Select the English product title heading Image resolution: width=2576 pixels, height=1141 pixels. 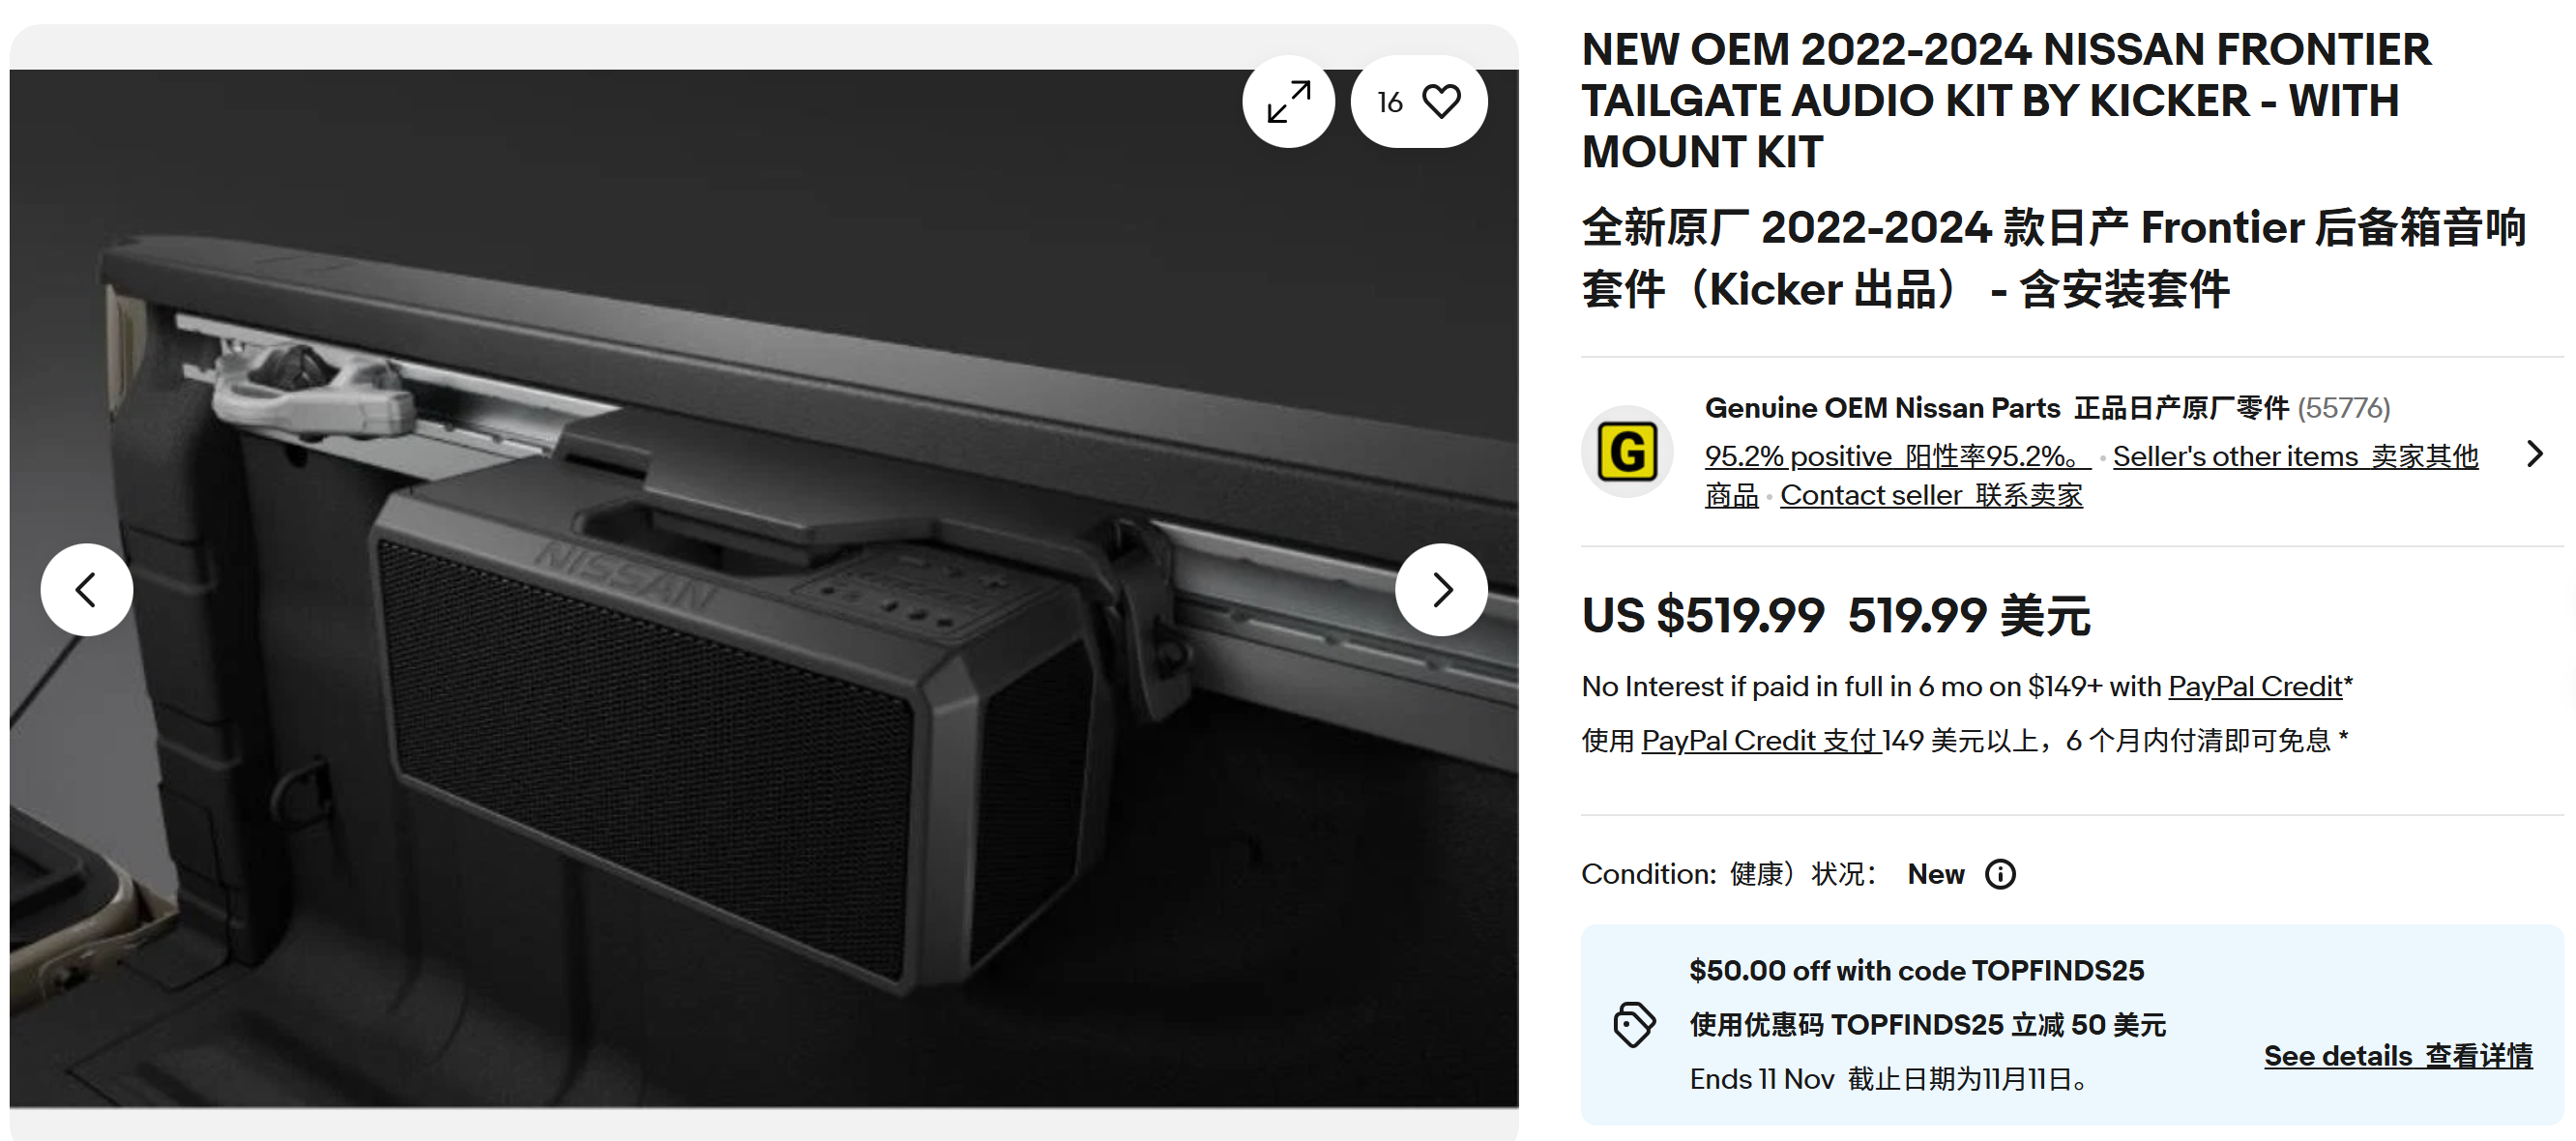pos(2006,100)
